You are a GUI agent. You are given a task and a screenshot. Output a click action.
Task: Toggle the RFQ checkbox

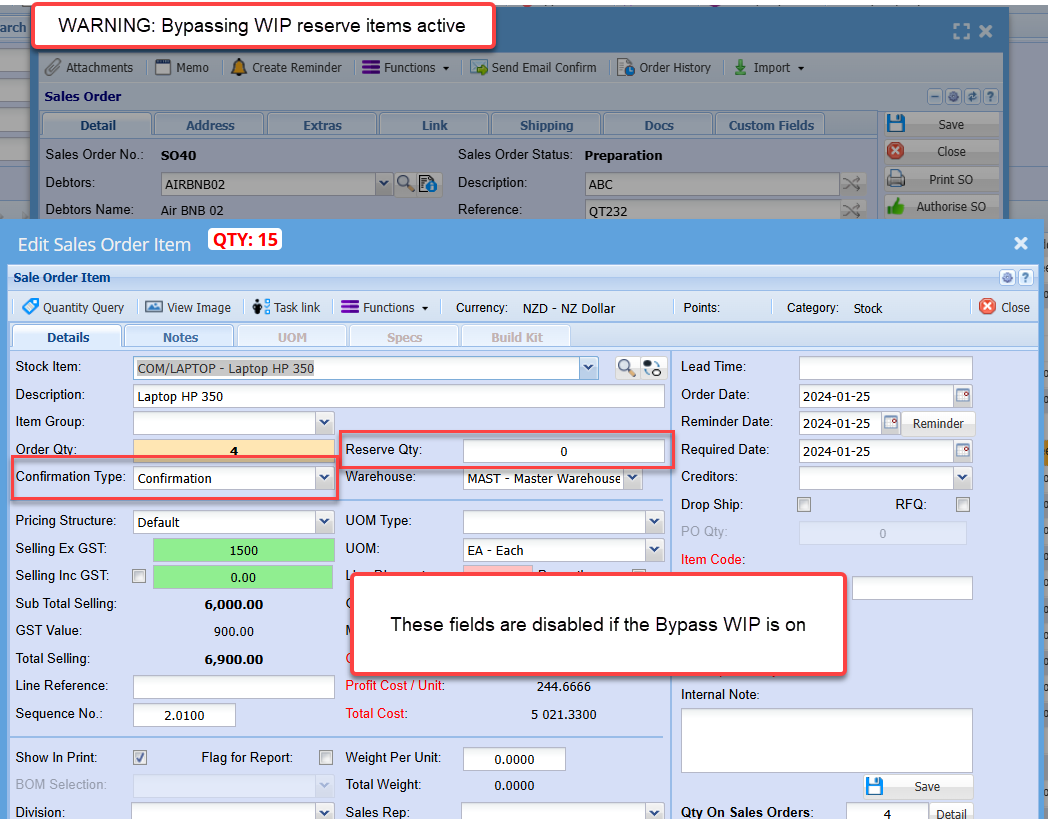coord(963,505)
